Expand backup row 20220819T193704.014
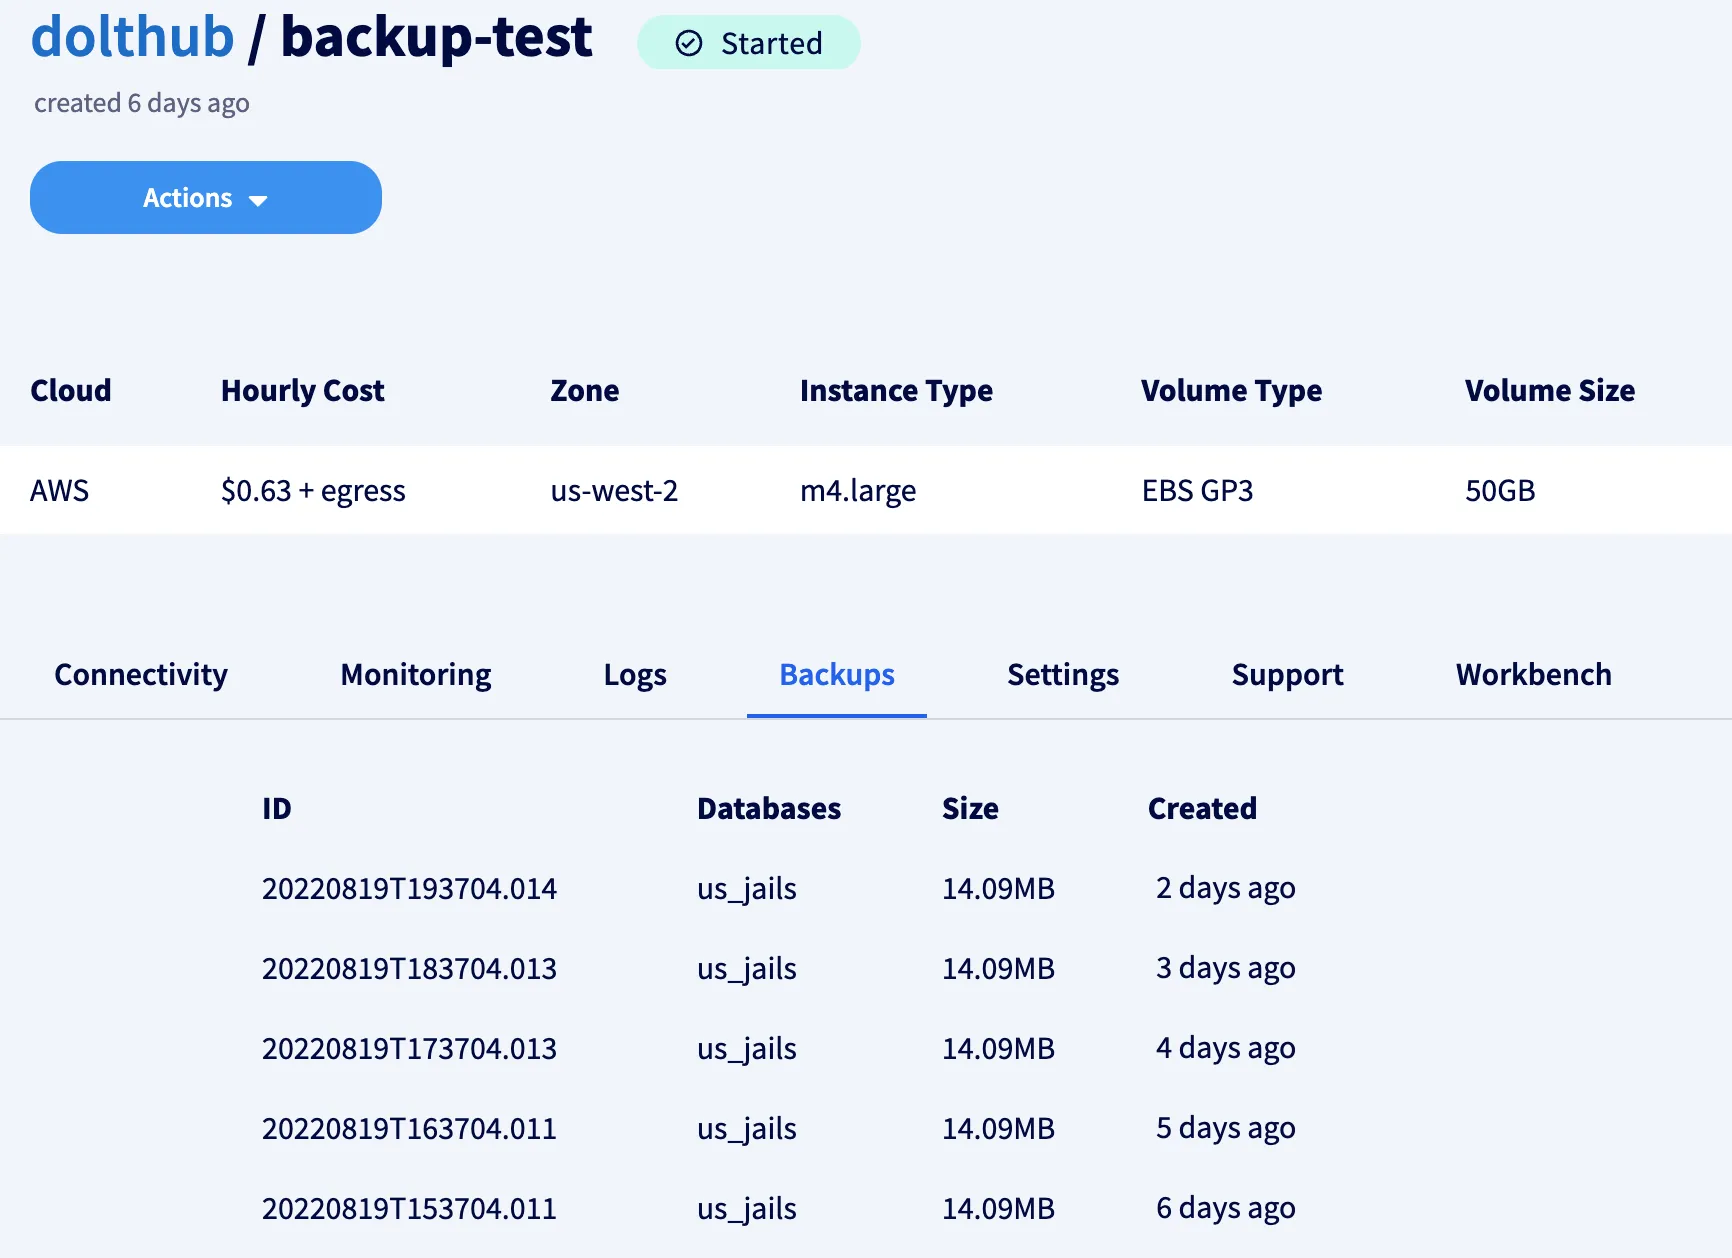The image size is (1732, 1258). coord(410,888)
